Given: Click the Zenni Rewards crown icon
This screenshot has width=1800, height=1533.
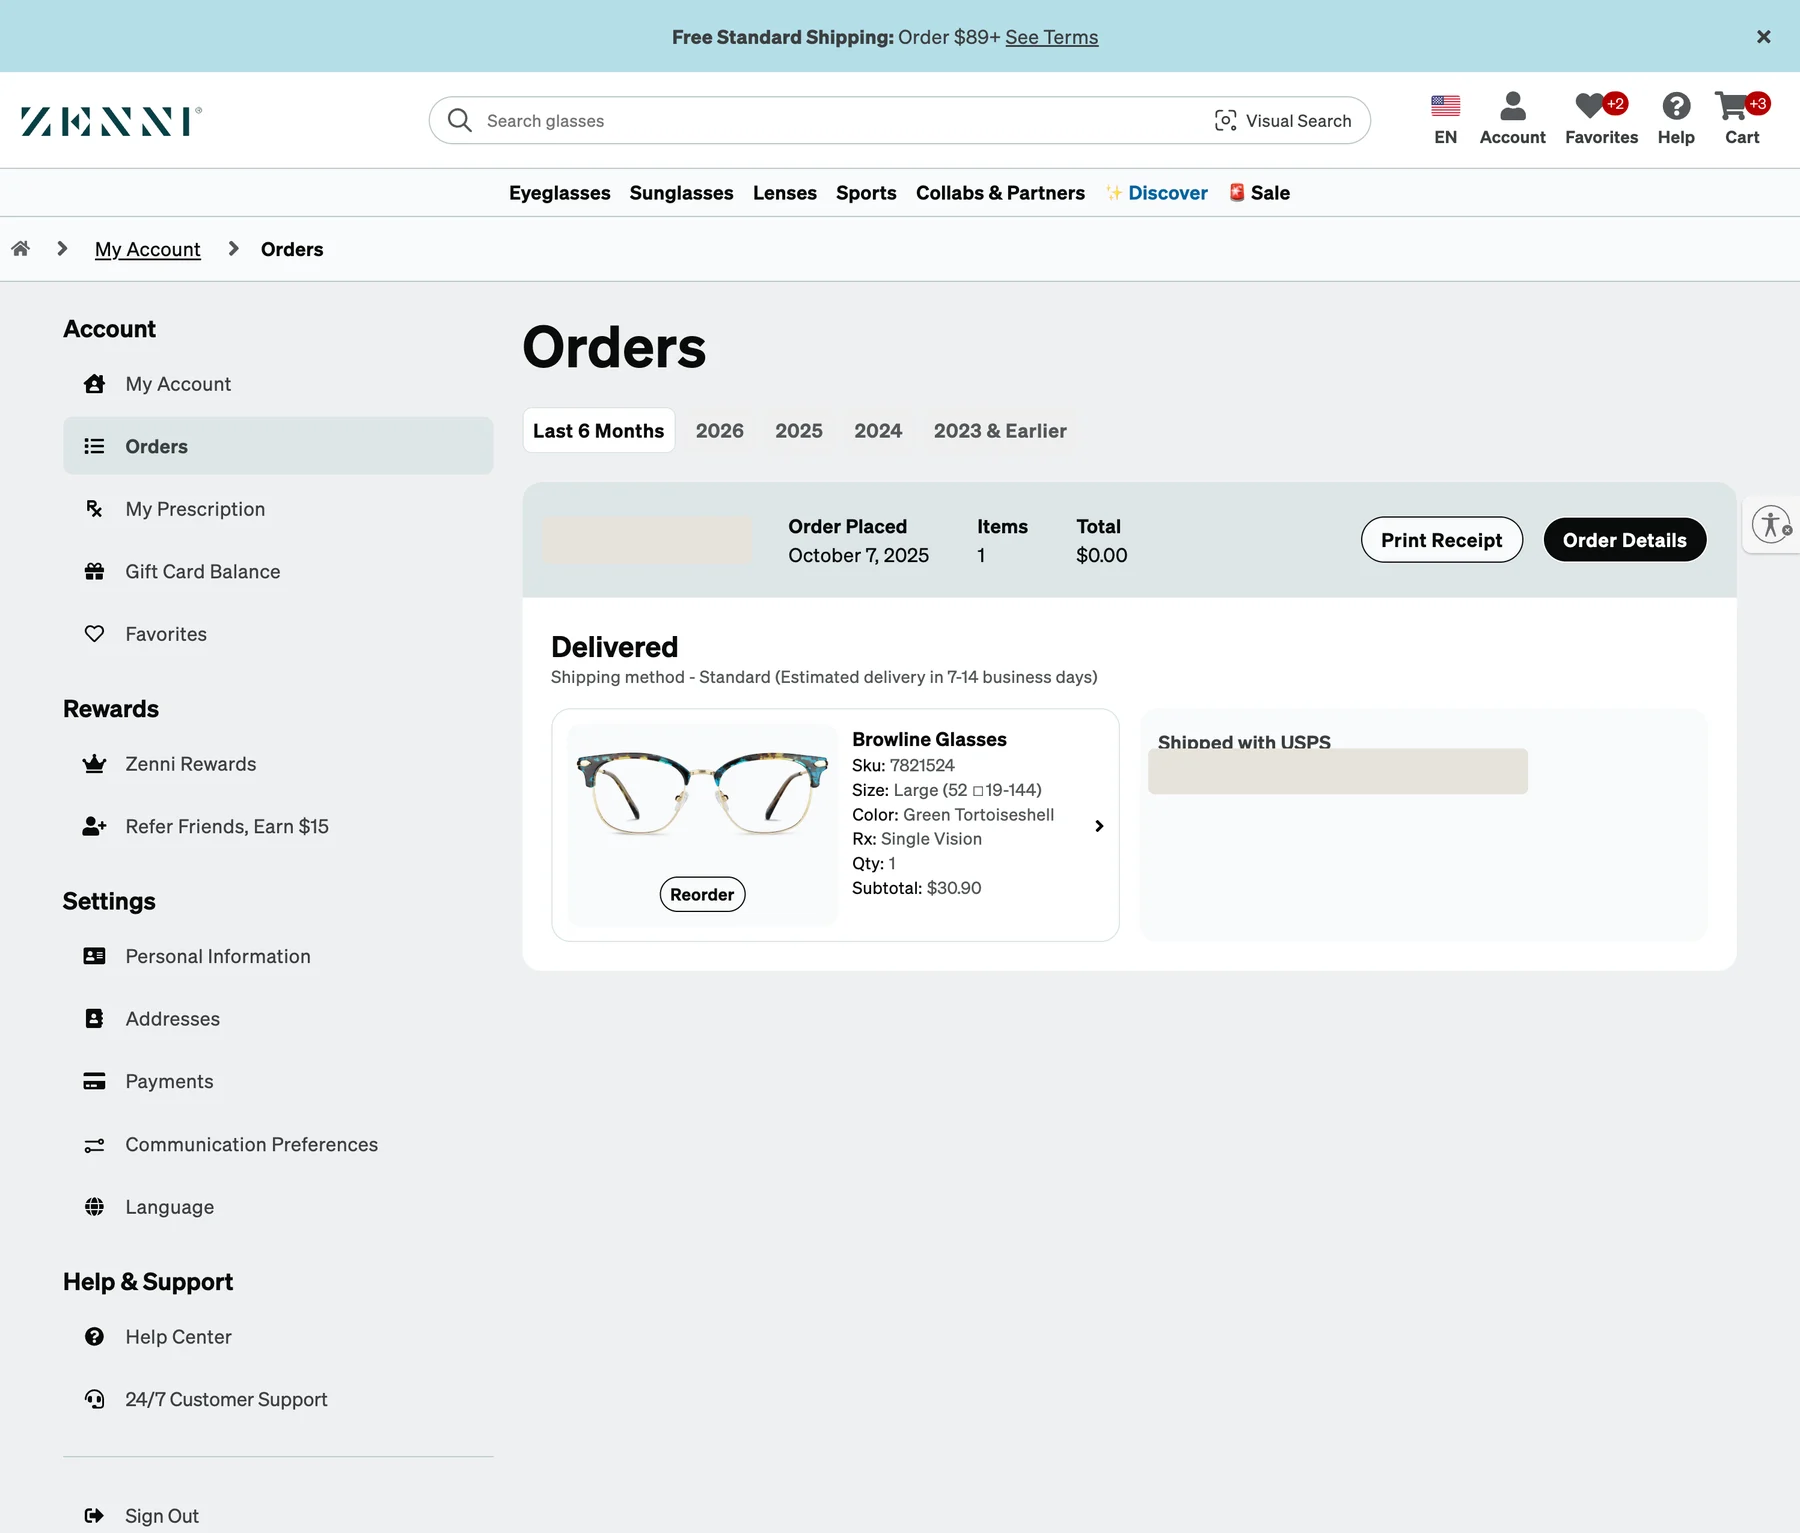Looking at the screenshot, I should (x=94, y=764).
